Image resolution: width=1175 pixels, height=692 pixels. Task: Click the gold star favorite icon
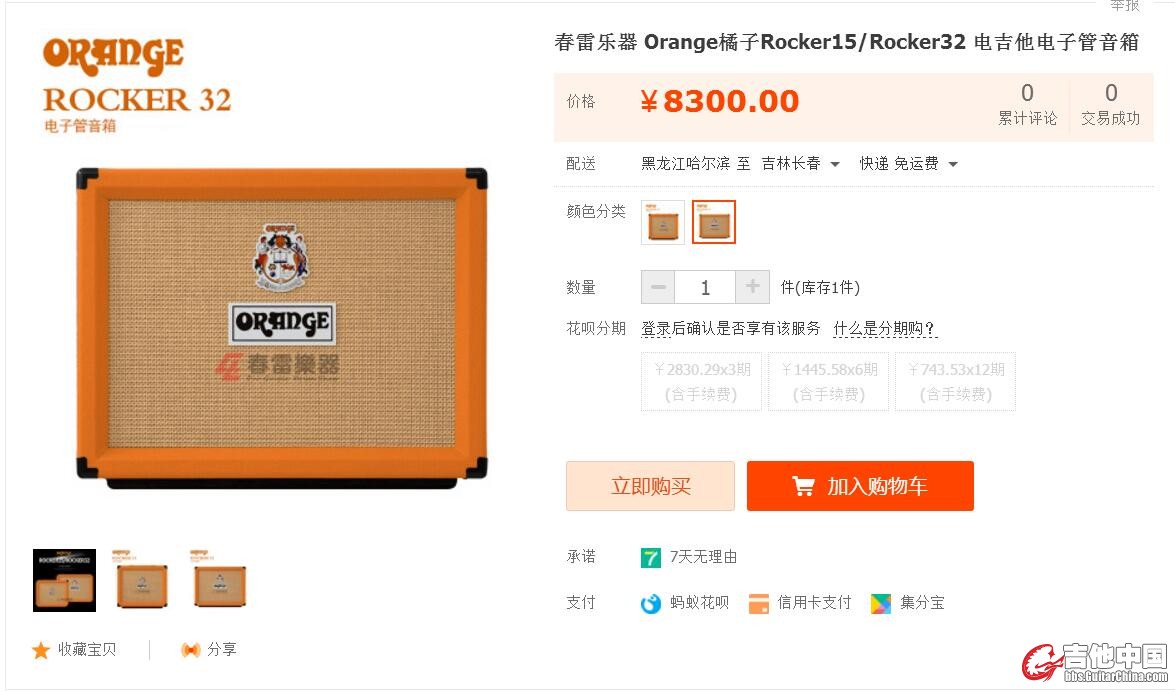pyautogui.click(x=40, y=650)
